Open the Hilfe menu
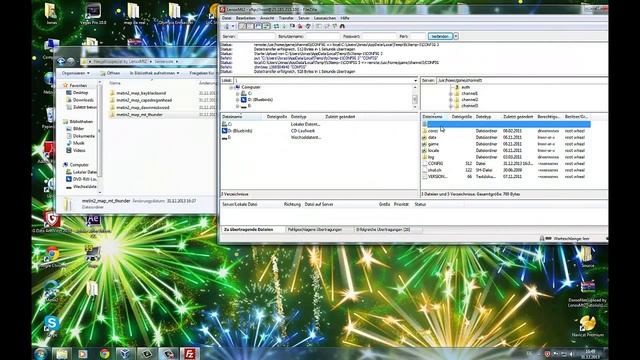This screenshot has width=640, height=360. coord(345,18)
